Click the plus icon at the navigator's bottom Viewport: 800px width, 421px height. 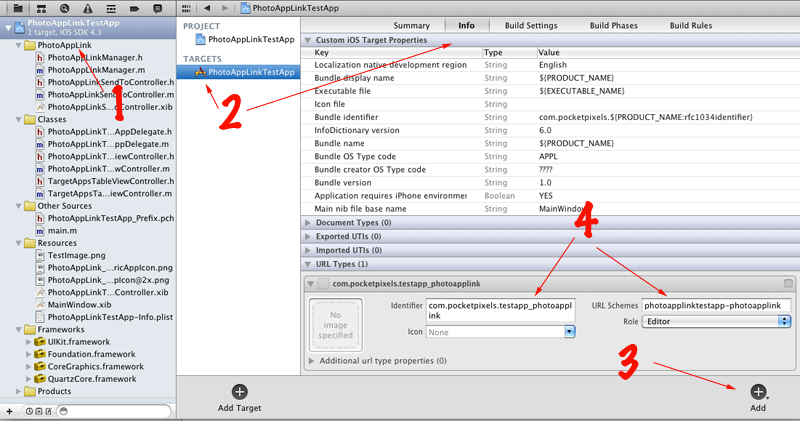pos(9,411)
